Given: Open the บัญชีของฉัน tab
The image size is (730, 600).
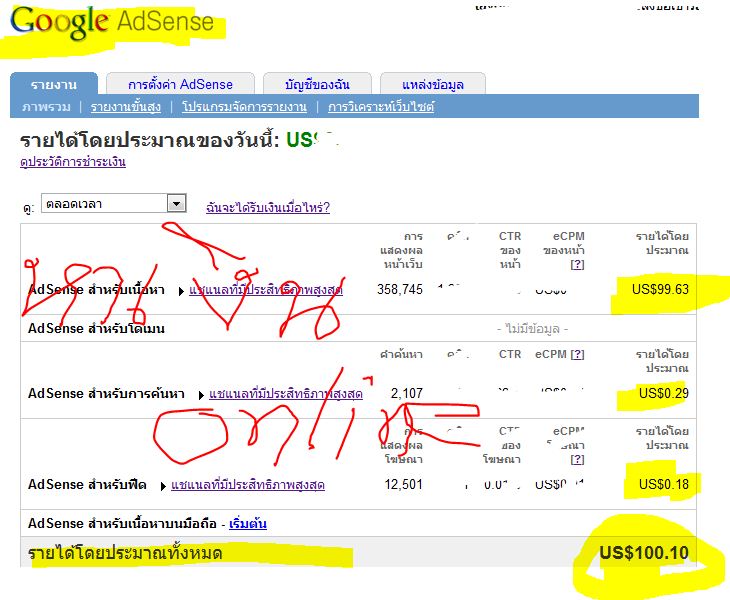Looking at the screenshot, I should coord(317,85).
